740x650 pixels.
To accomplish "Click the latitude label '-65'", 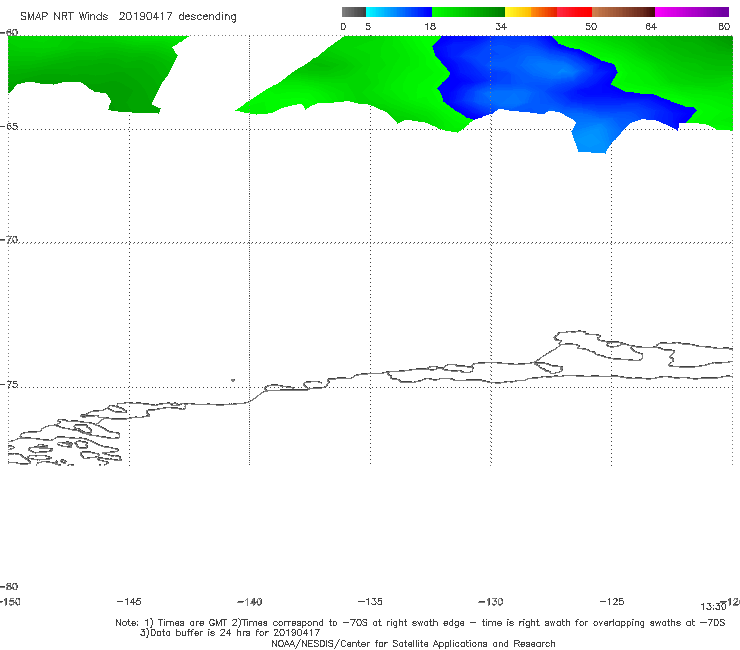I will pos(9,127).
